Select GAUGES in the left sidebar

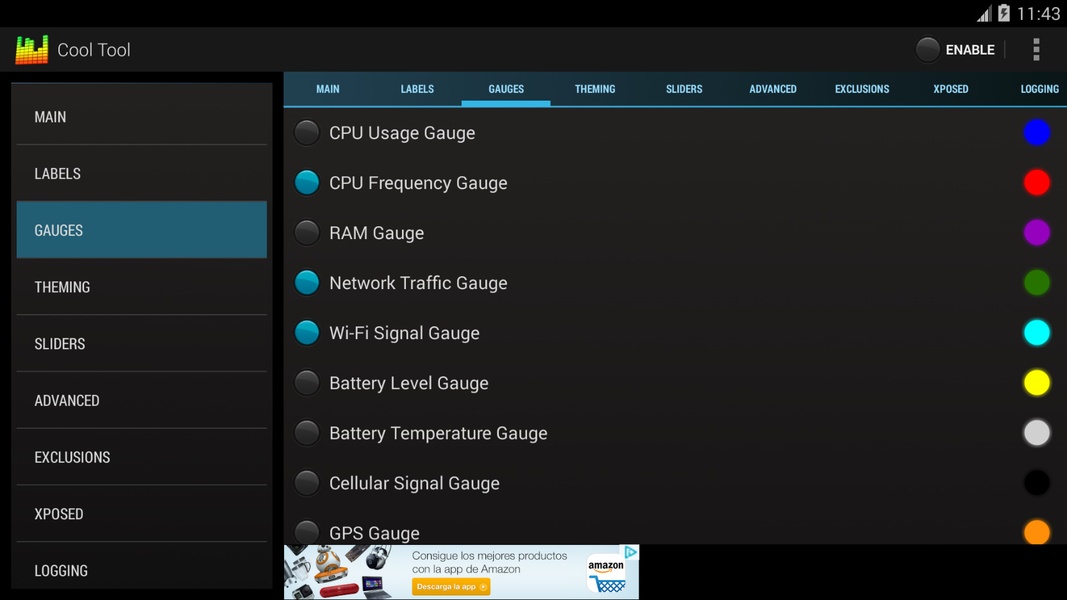point(142,230)
